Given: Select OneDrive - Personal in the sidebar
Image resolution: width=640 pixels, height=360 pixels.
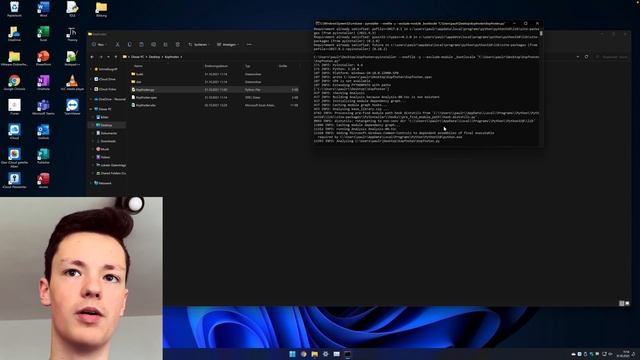Looking at the screenshot, I should (109, 99).
